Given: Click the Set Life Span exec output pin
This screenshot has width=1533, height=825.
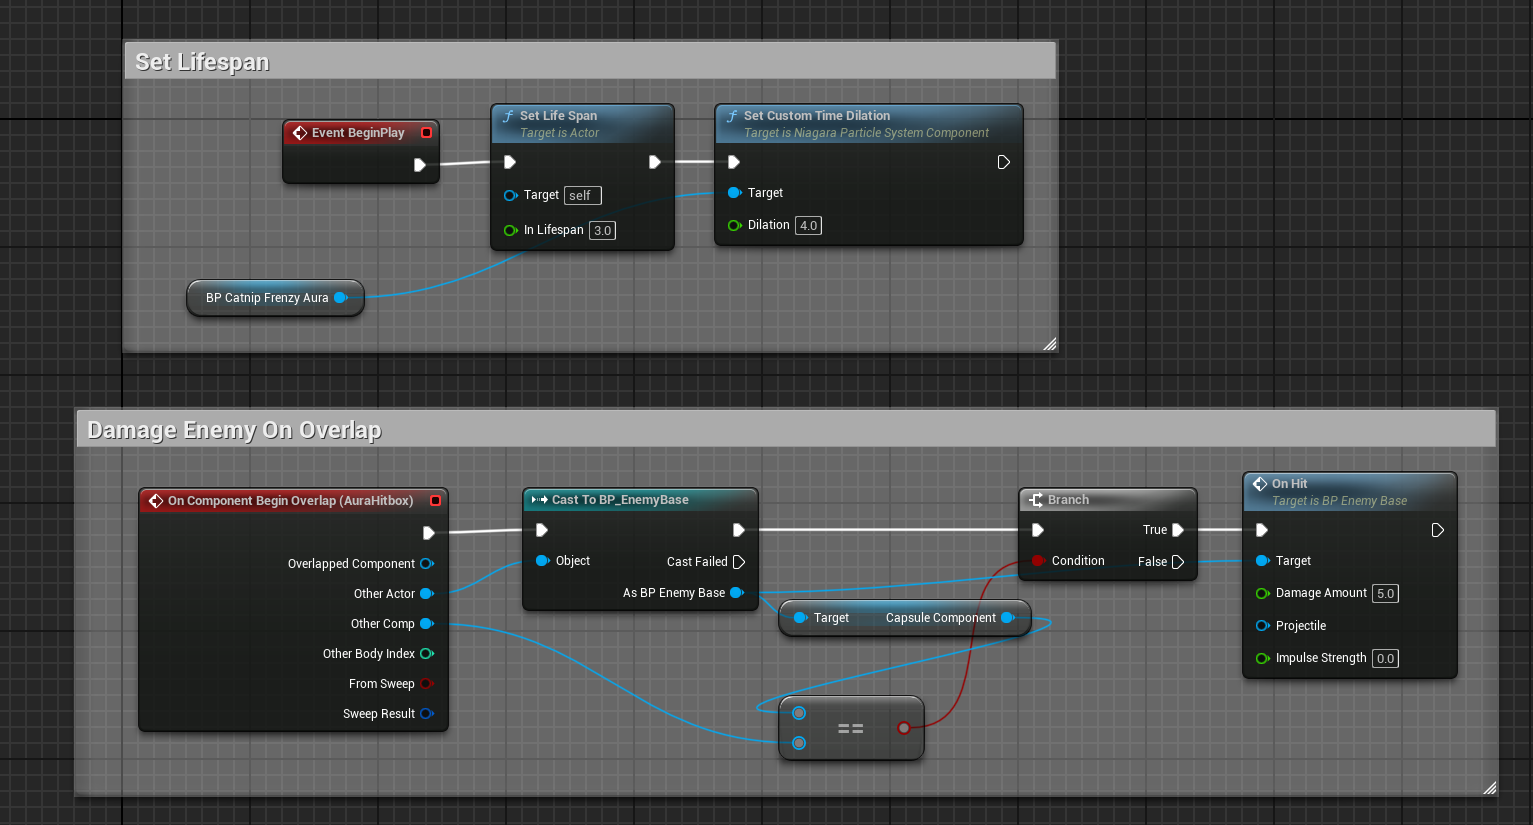Looking at the screenshot, I should coord(655,162).
